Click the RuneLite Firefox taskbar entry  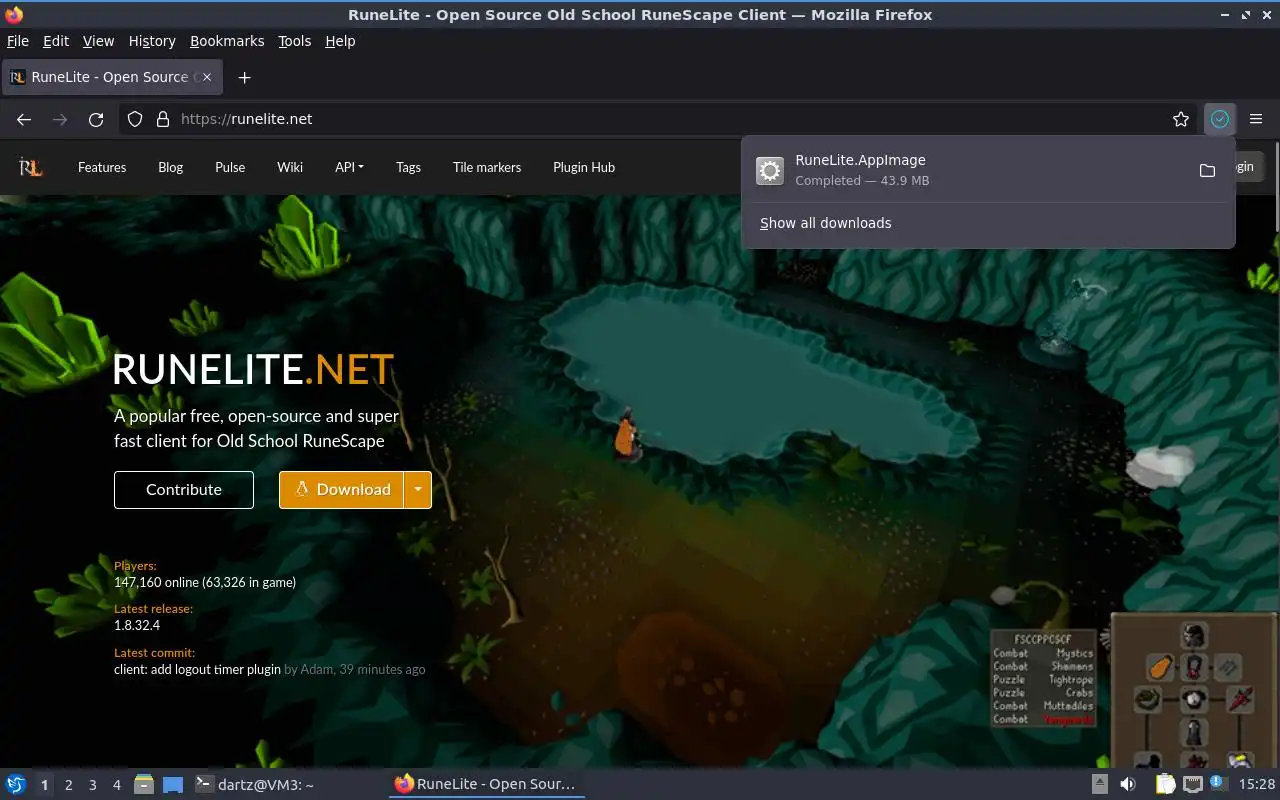487,784
